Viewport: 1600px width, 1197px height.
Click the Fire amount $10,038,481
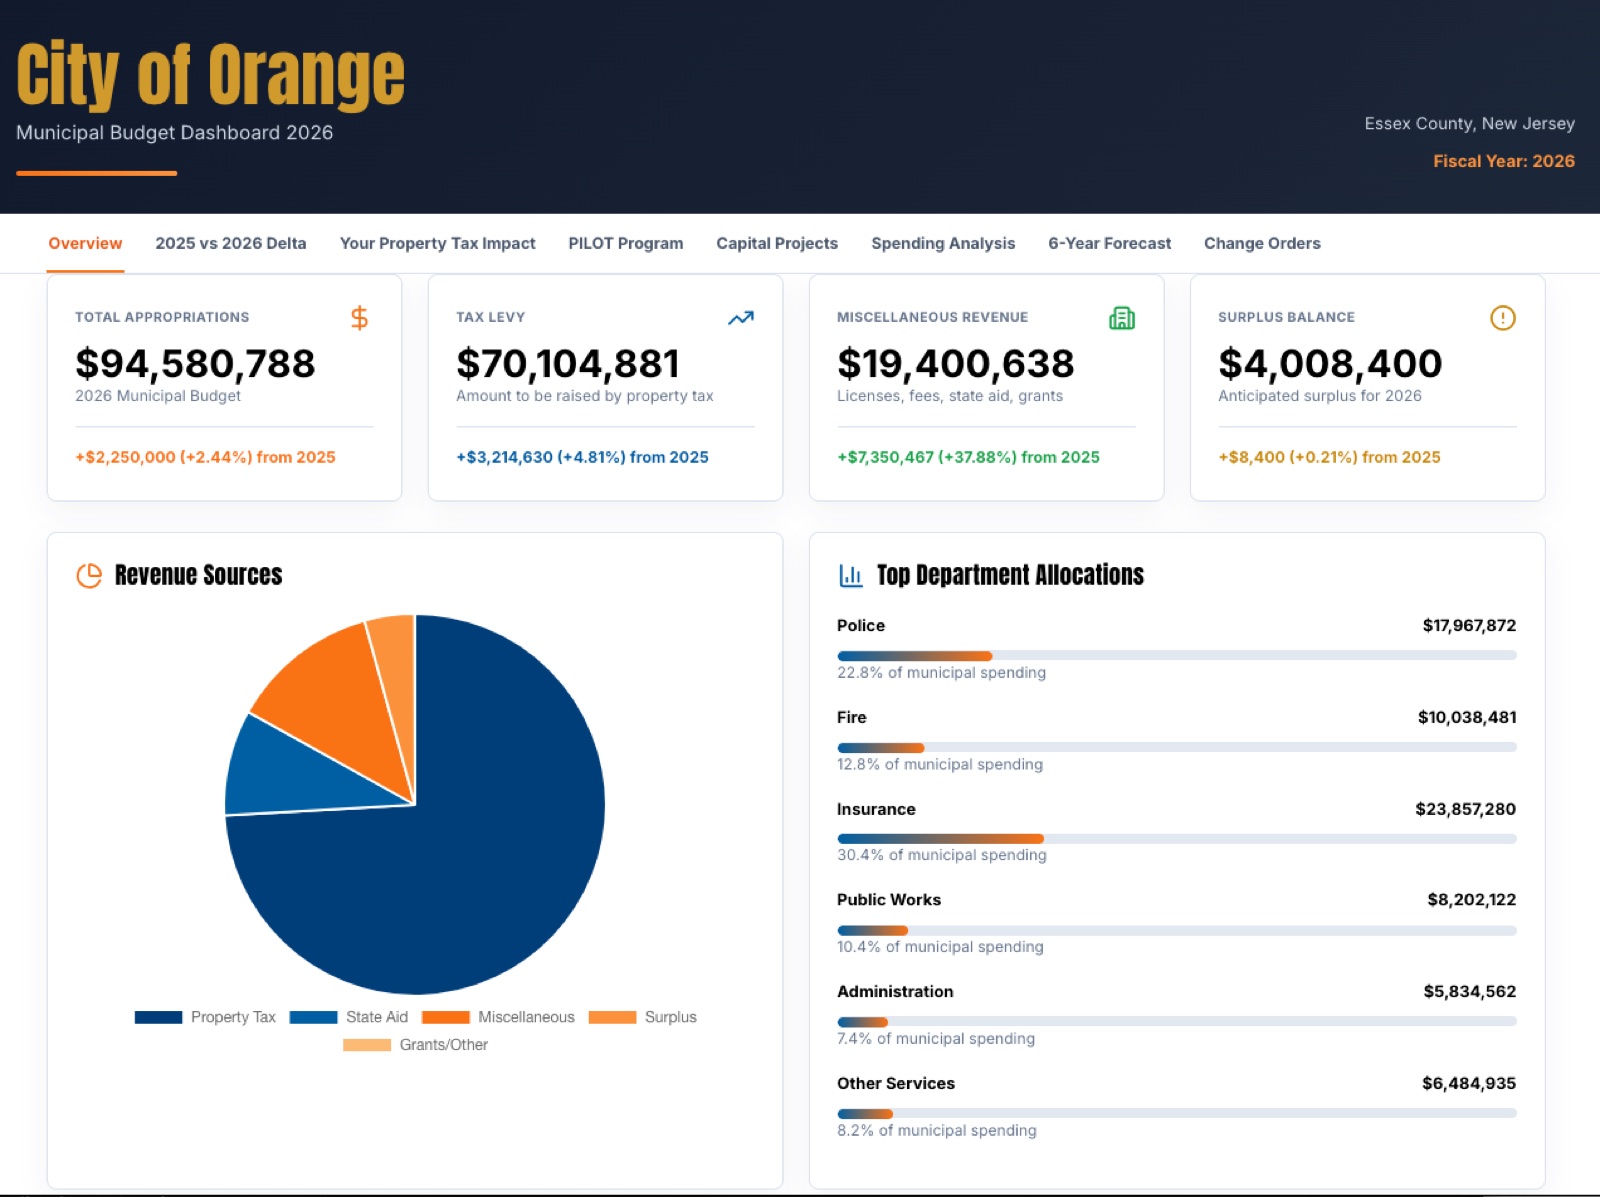coord(1467,717)
